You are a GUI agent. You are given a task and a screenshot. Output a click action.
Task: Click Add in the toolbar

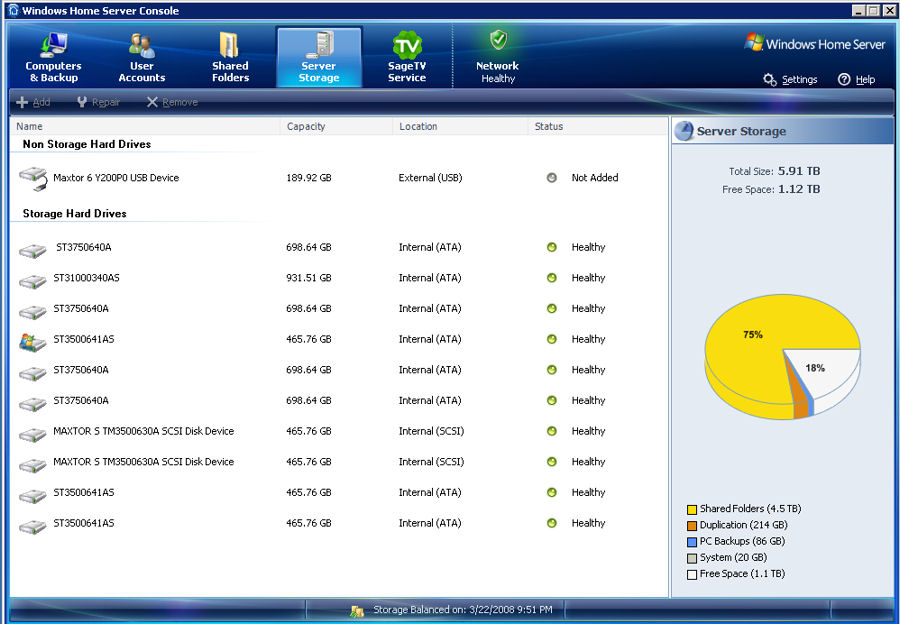pos(33,102)
